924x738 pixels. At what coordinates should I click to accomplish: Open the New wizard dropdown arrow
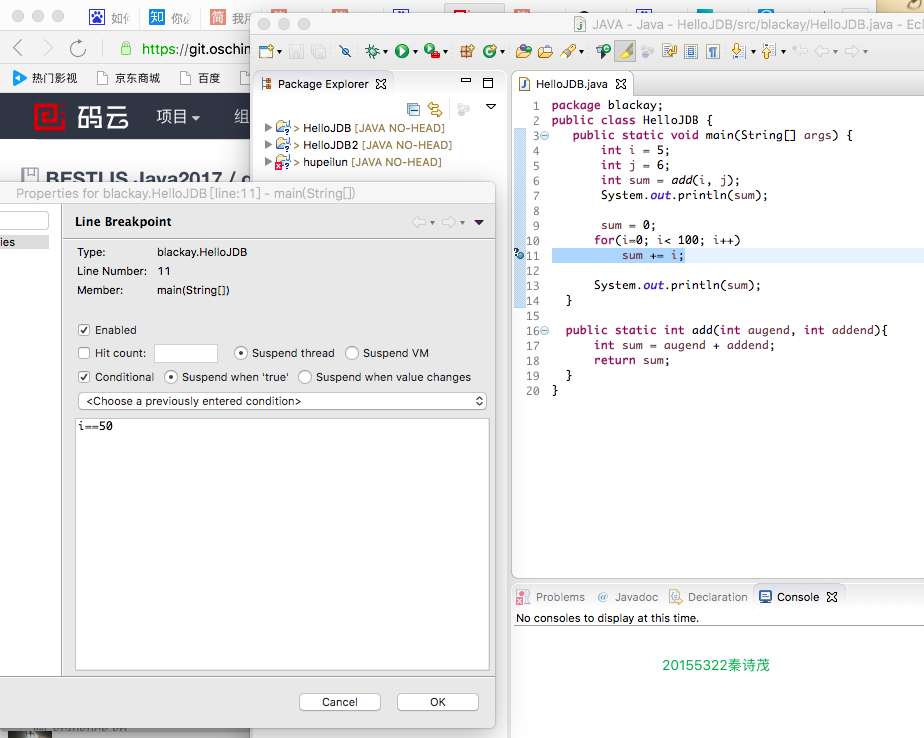coord(279,52)
